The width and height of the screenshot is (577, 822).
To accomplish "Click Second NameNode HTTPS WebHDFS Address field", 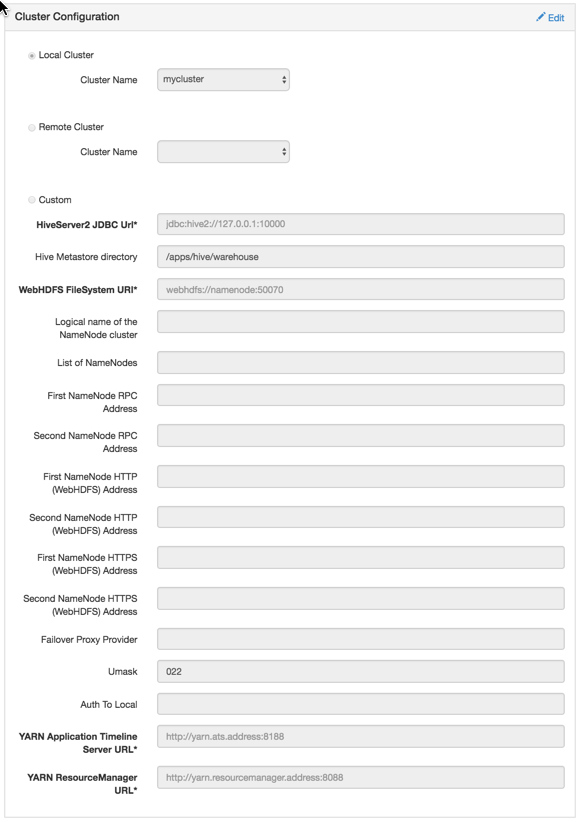I will [x=361, y=599].
